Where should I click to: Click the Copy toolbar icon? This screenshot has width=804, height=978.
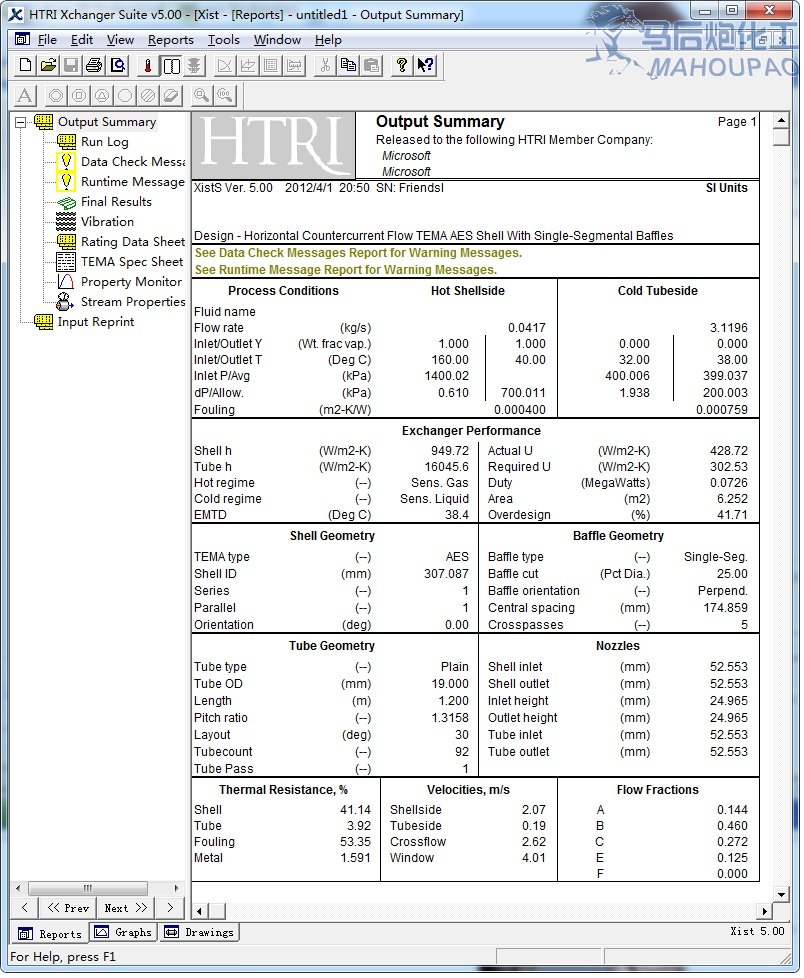(348, 65)
